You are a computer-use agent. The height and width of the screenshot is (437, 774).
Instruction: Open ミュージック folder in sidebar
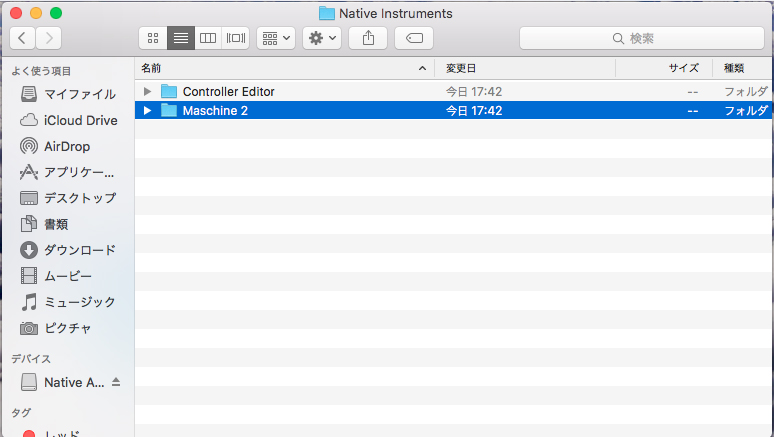tap(79, 302)
